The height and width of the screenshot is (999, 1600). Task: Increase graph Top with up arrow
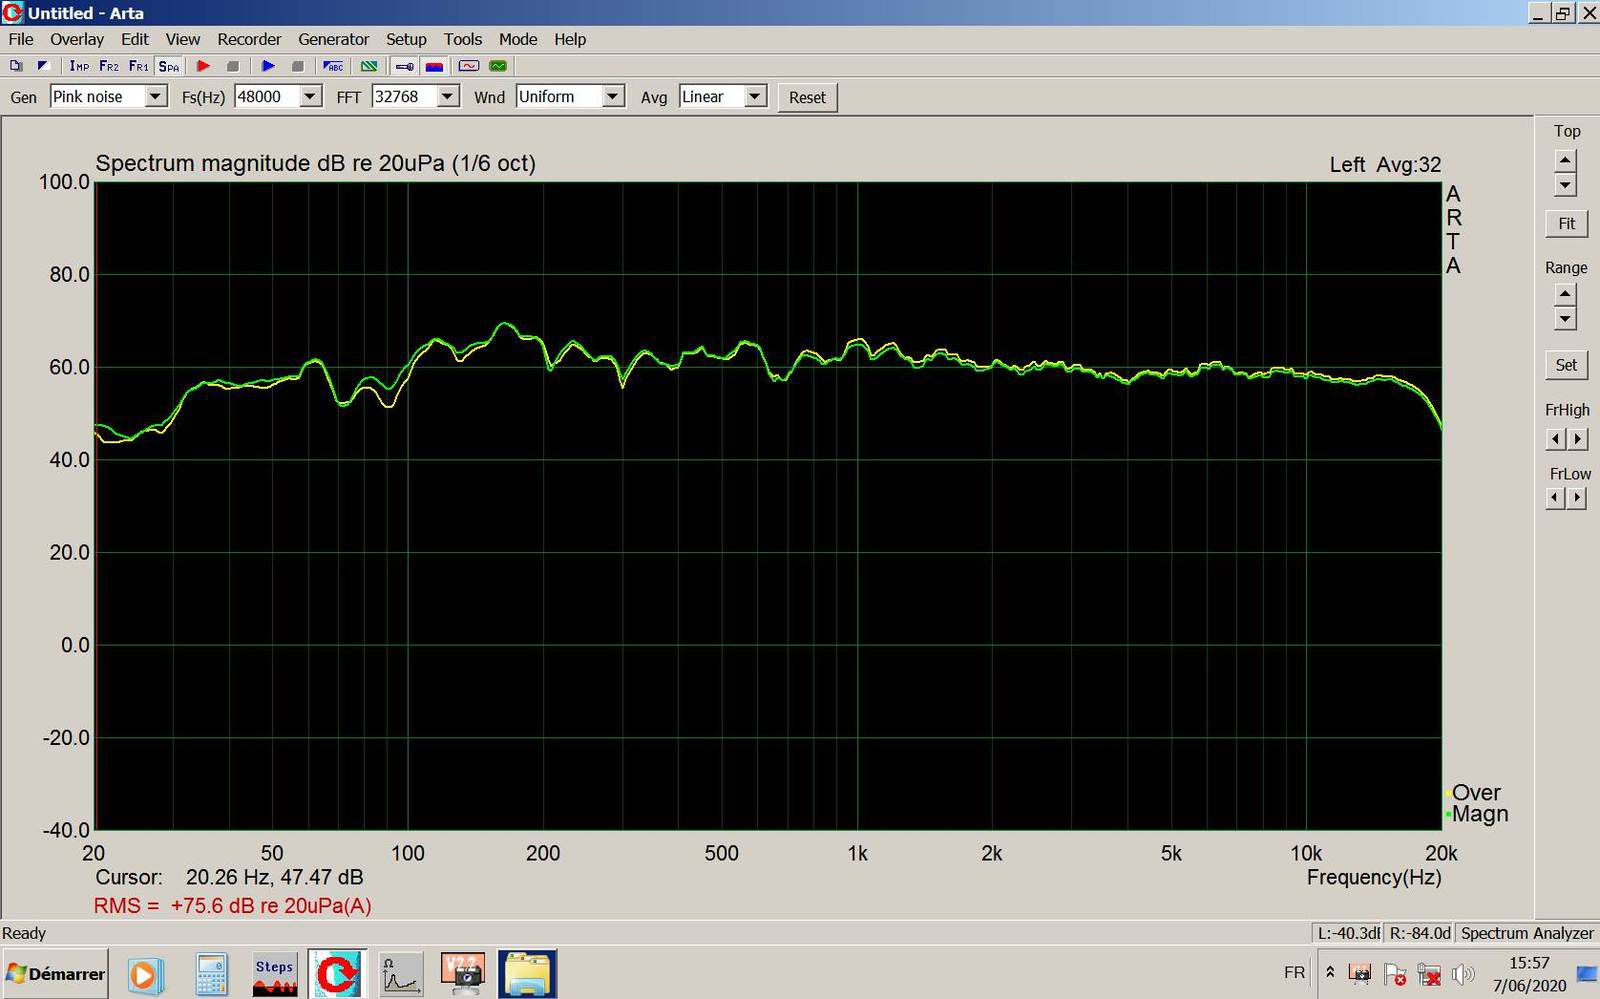(1566, 160)
